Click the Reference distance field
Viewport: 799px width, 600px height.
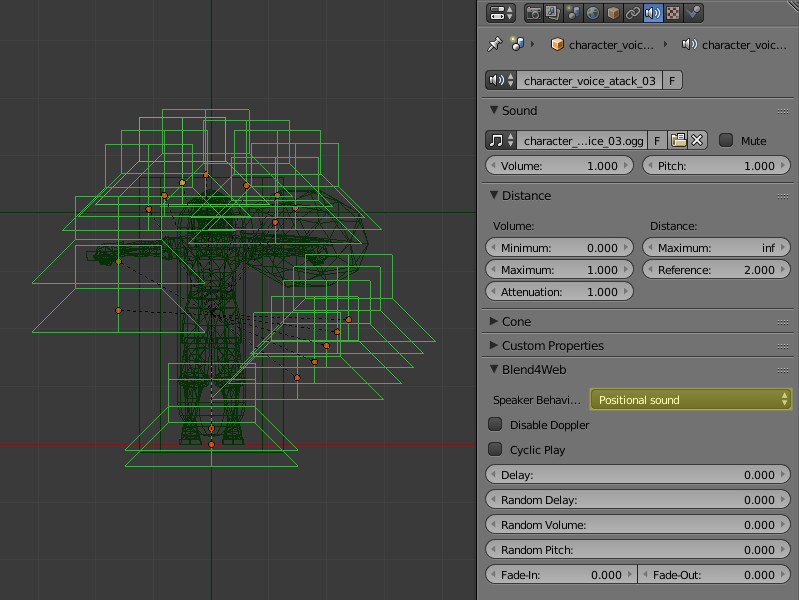[x=716, y=270]
